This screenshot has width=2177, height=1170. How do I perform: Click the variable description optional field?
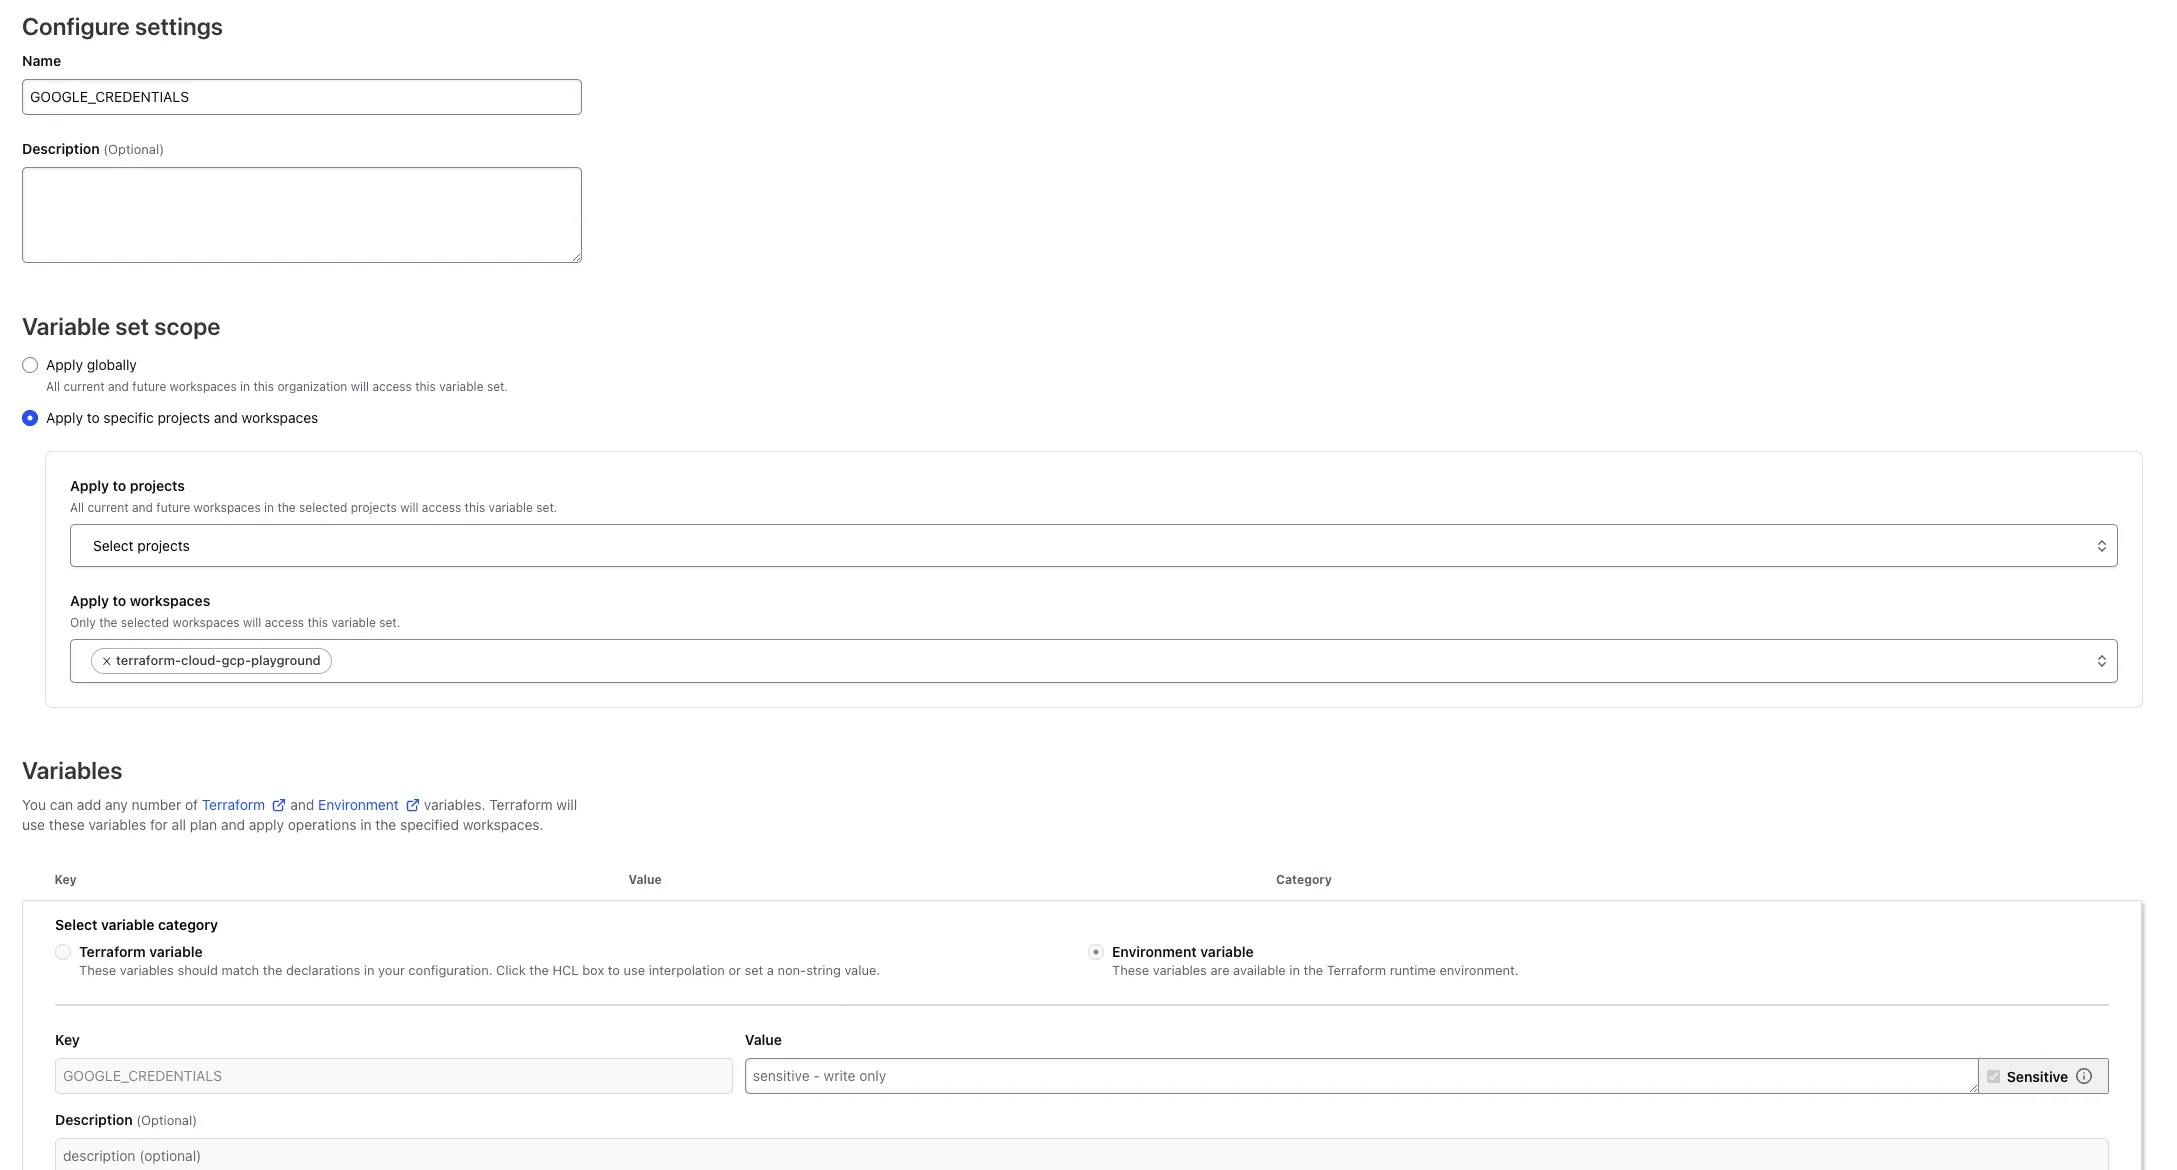pos(1080,1155)
